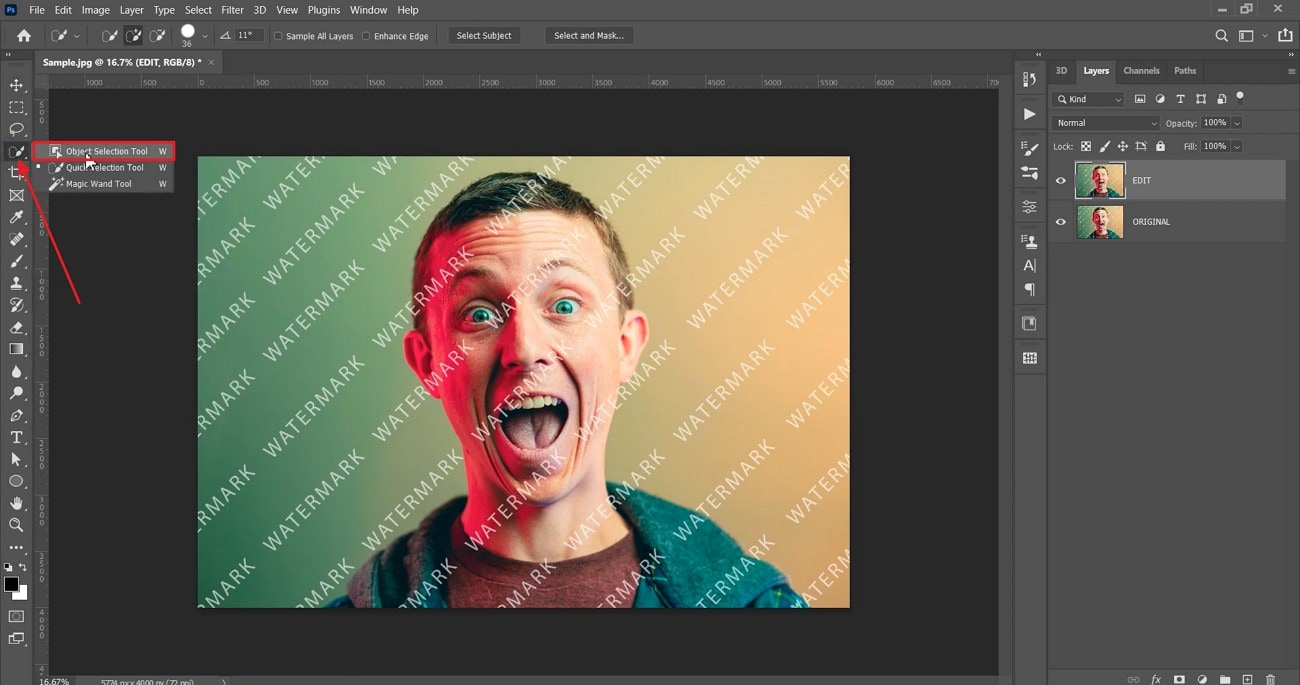Open the Kind layer filter dropdown
The height and width of the screenshot is (685, 1300).
pyautogui.click(x=1089, y=99)
